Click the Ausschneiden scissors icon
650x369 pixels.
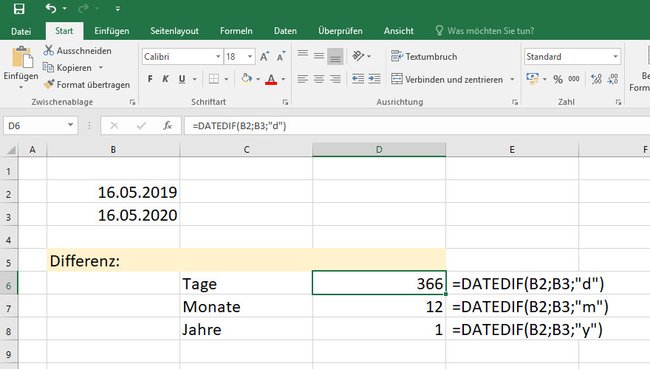(x=49, y=51)
